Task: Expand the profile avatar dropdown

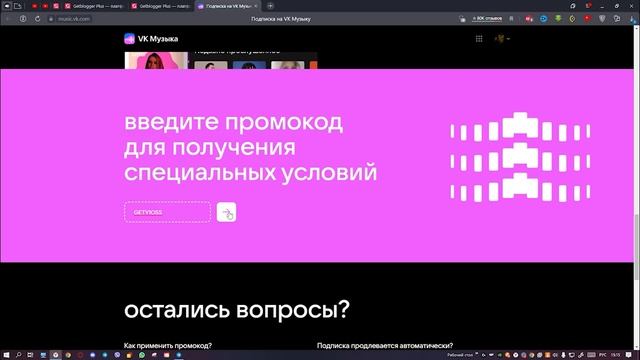Action: click(502, 39)
